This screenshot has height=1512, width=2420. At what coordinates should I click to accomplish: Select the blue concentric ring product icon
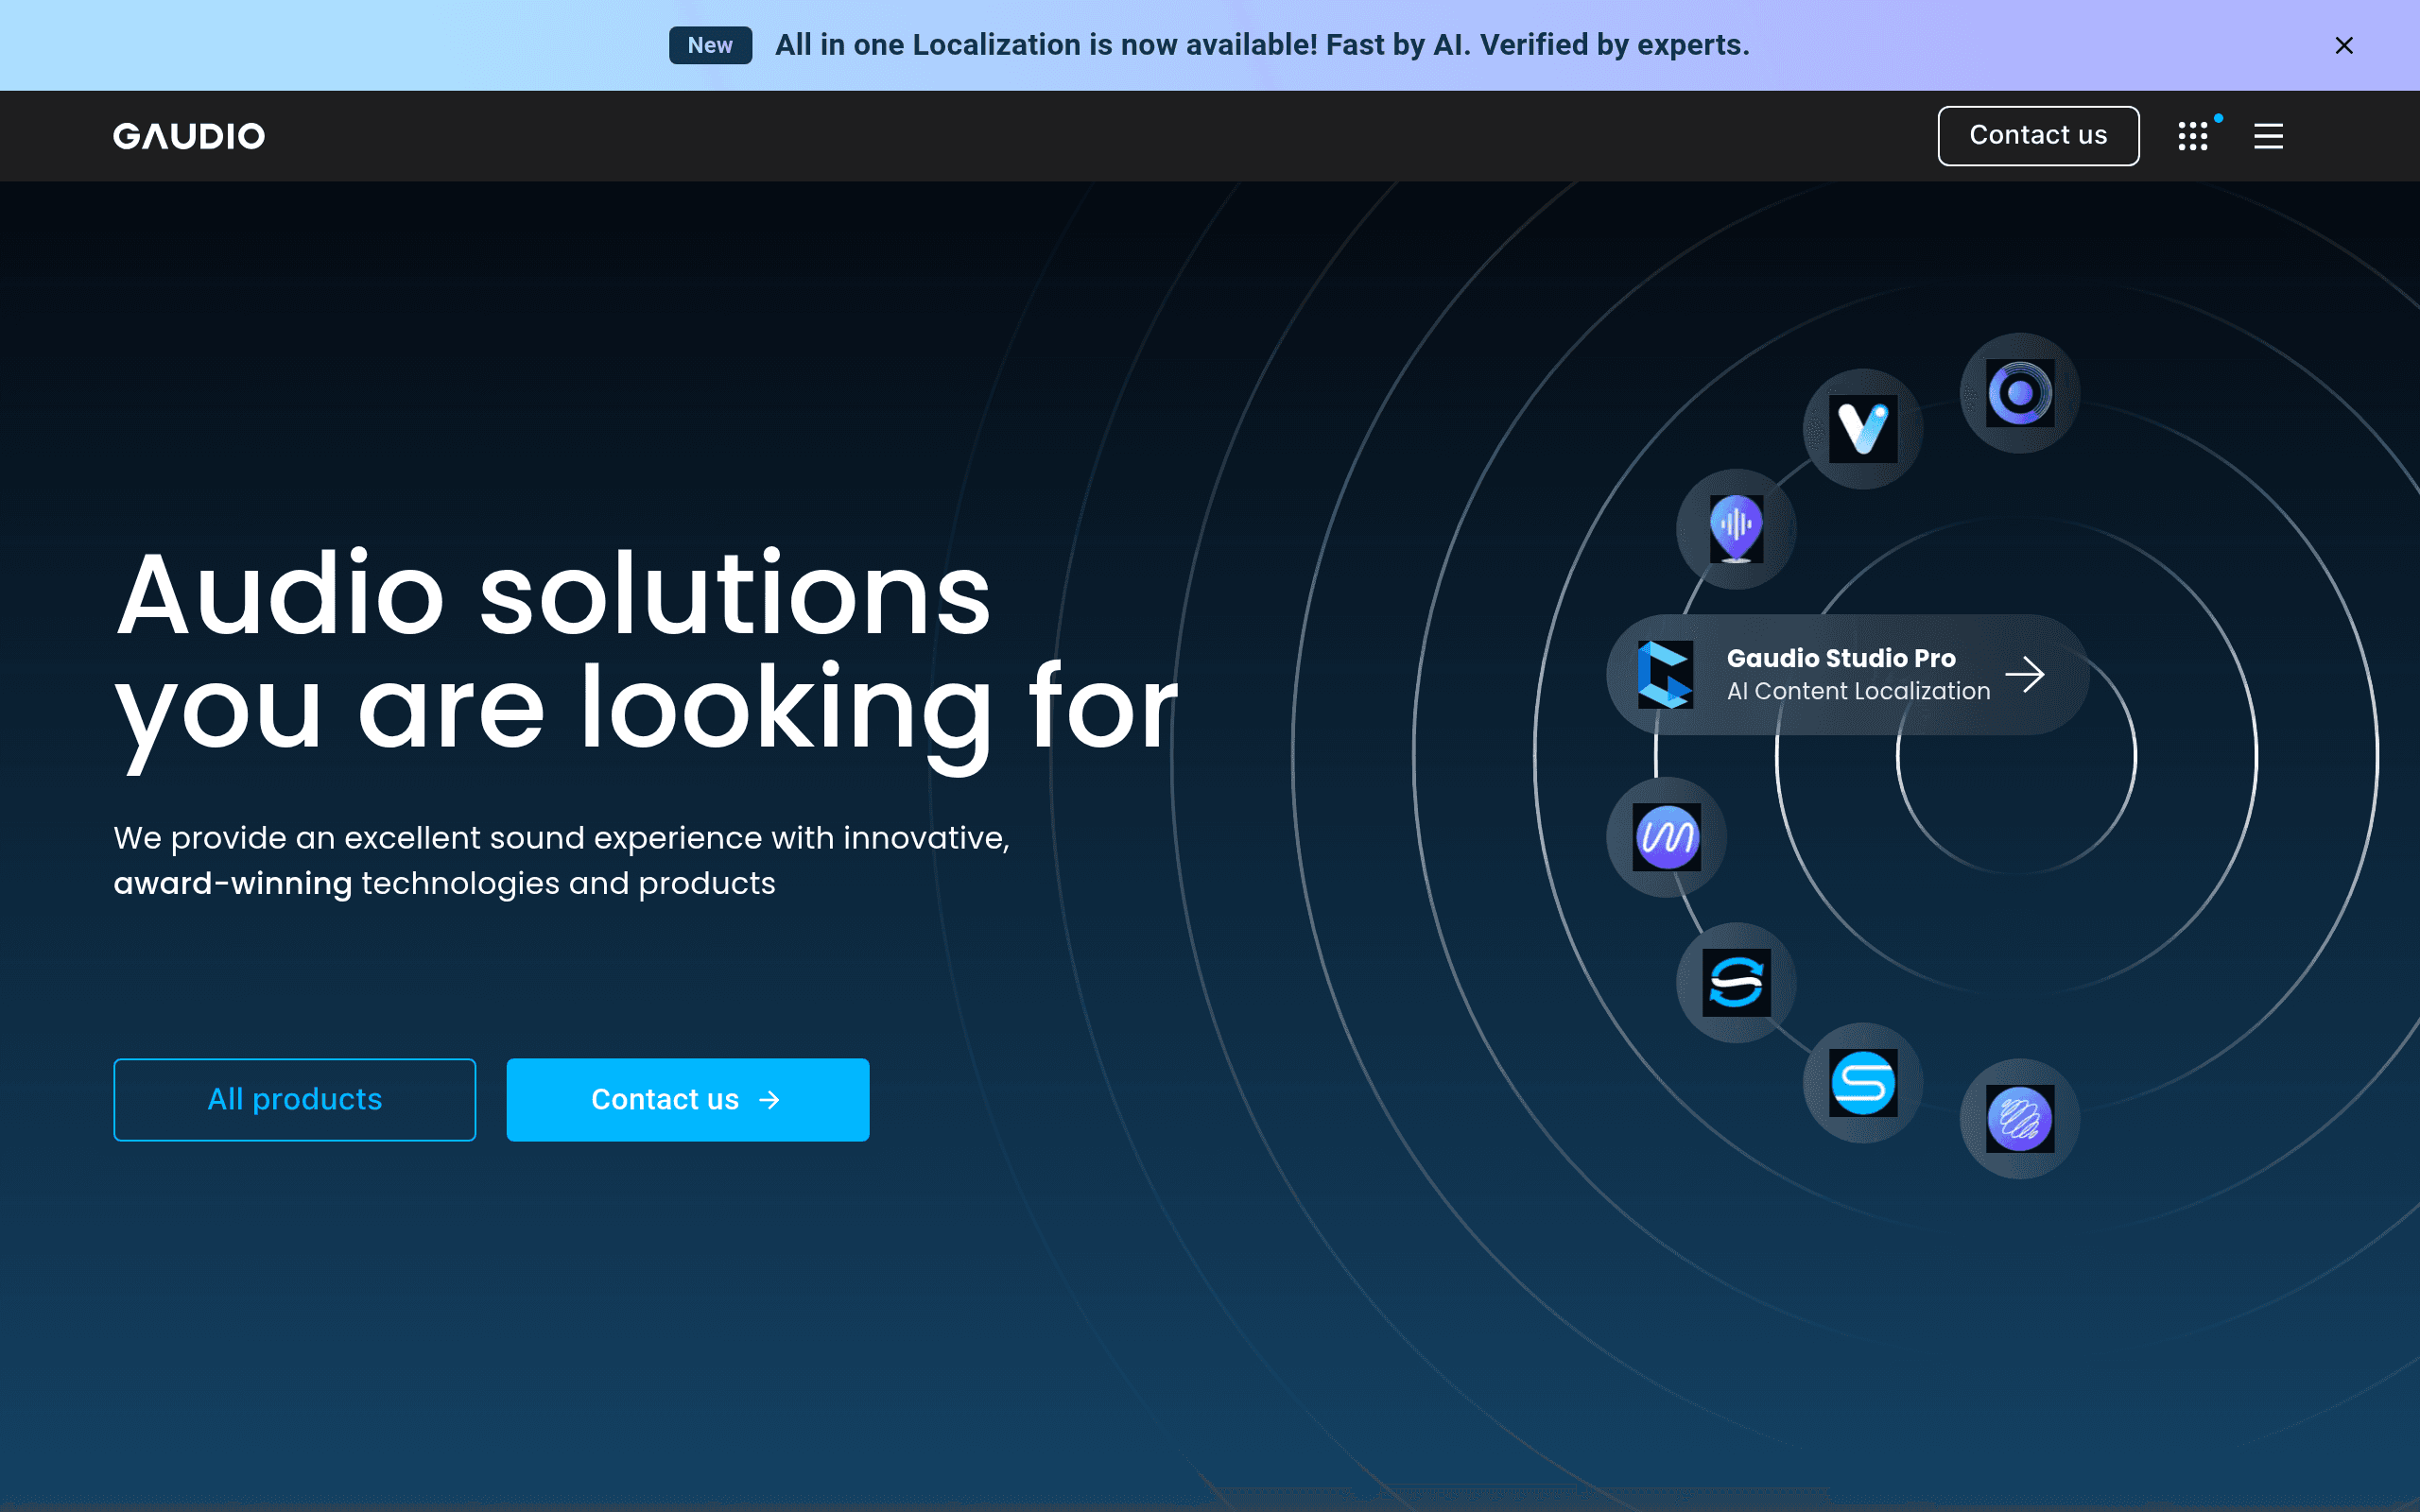coord(2020,393)
